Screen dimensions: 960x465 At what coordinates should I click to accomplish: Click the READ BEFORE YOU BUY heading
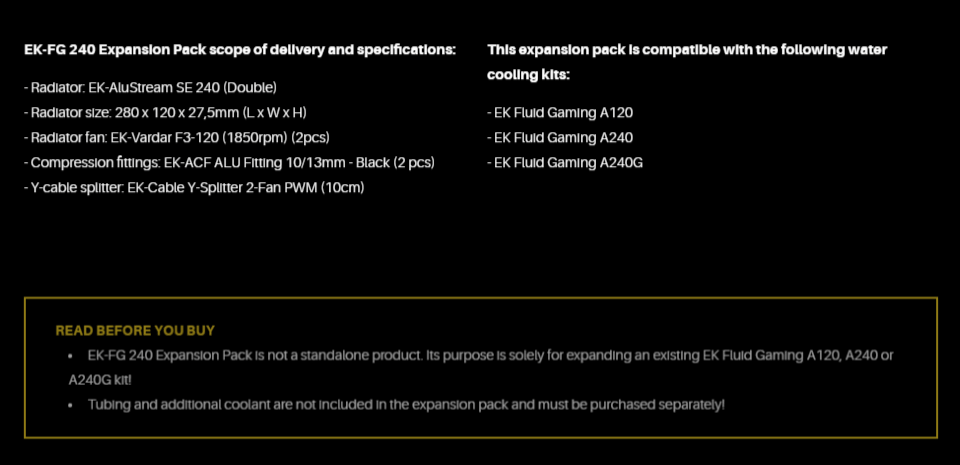coord(135,330)
